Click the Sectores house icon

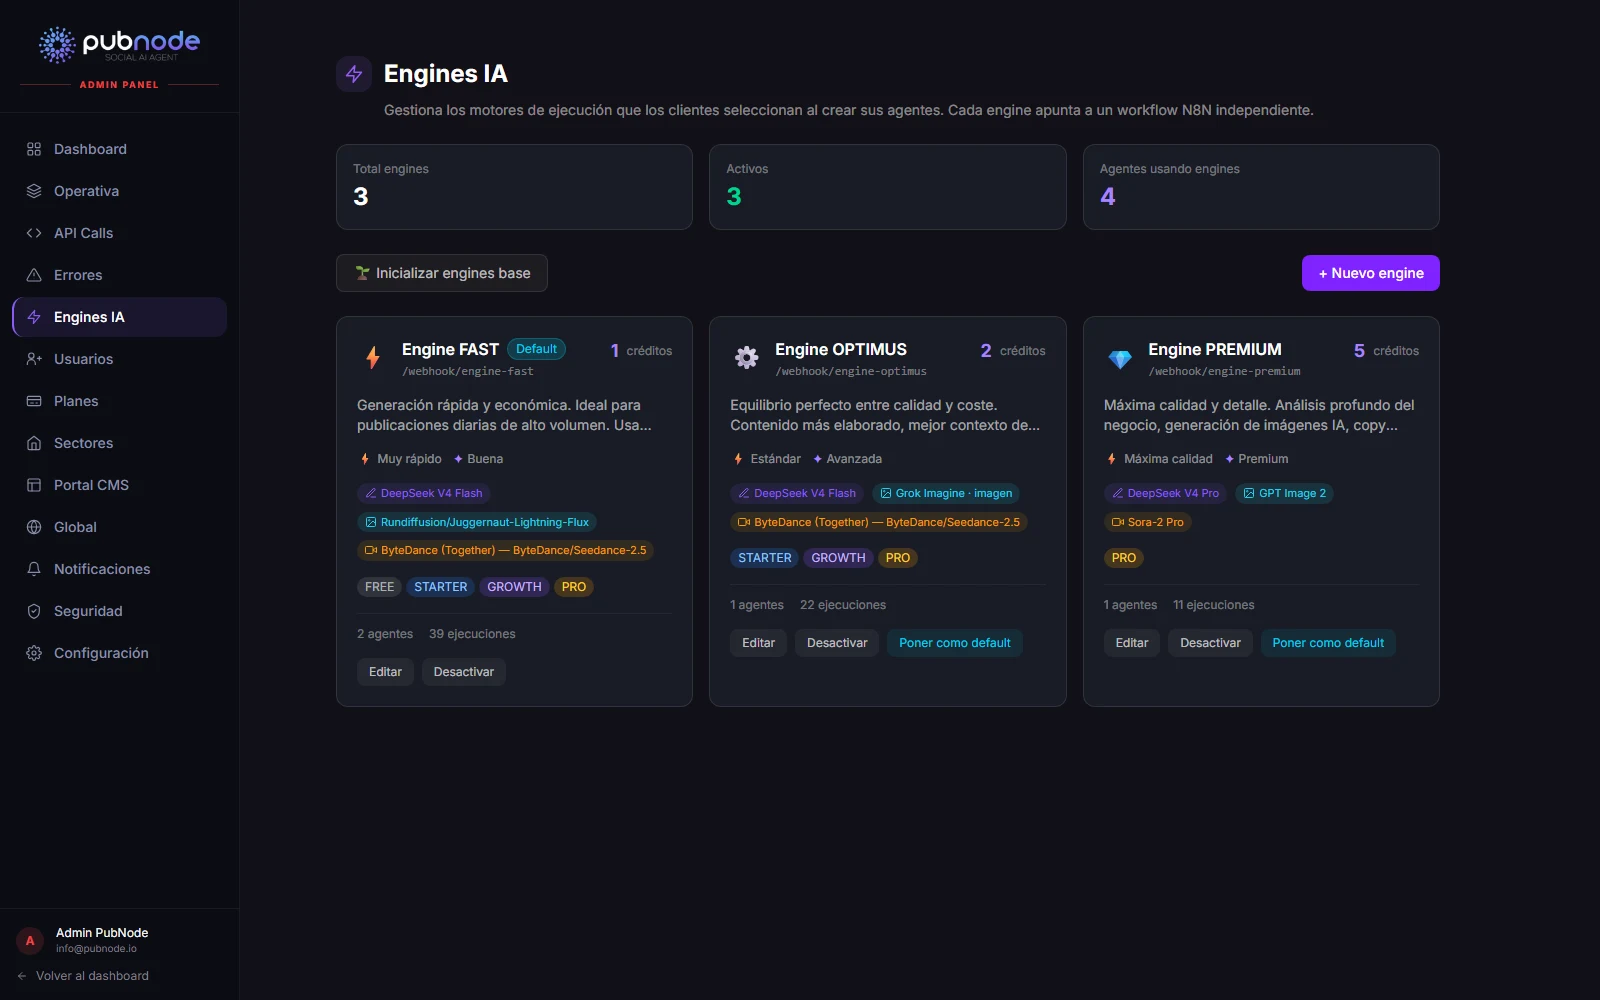point(34,443)
